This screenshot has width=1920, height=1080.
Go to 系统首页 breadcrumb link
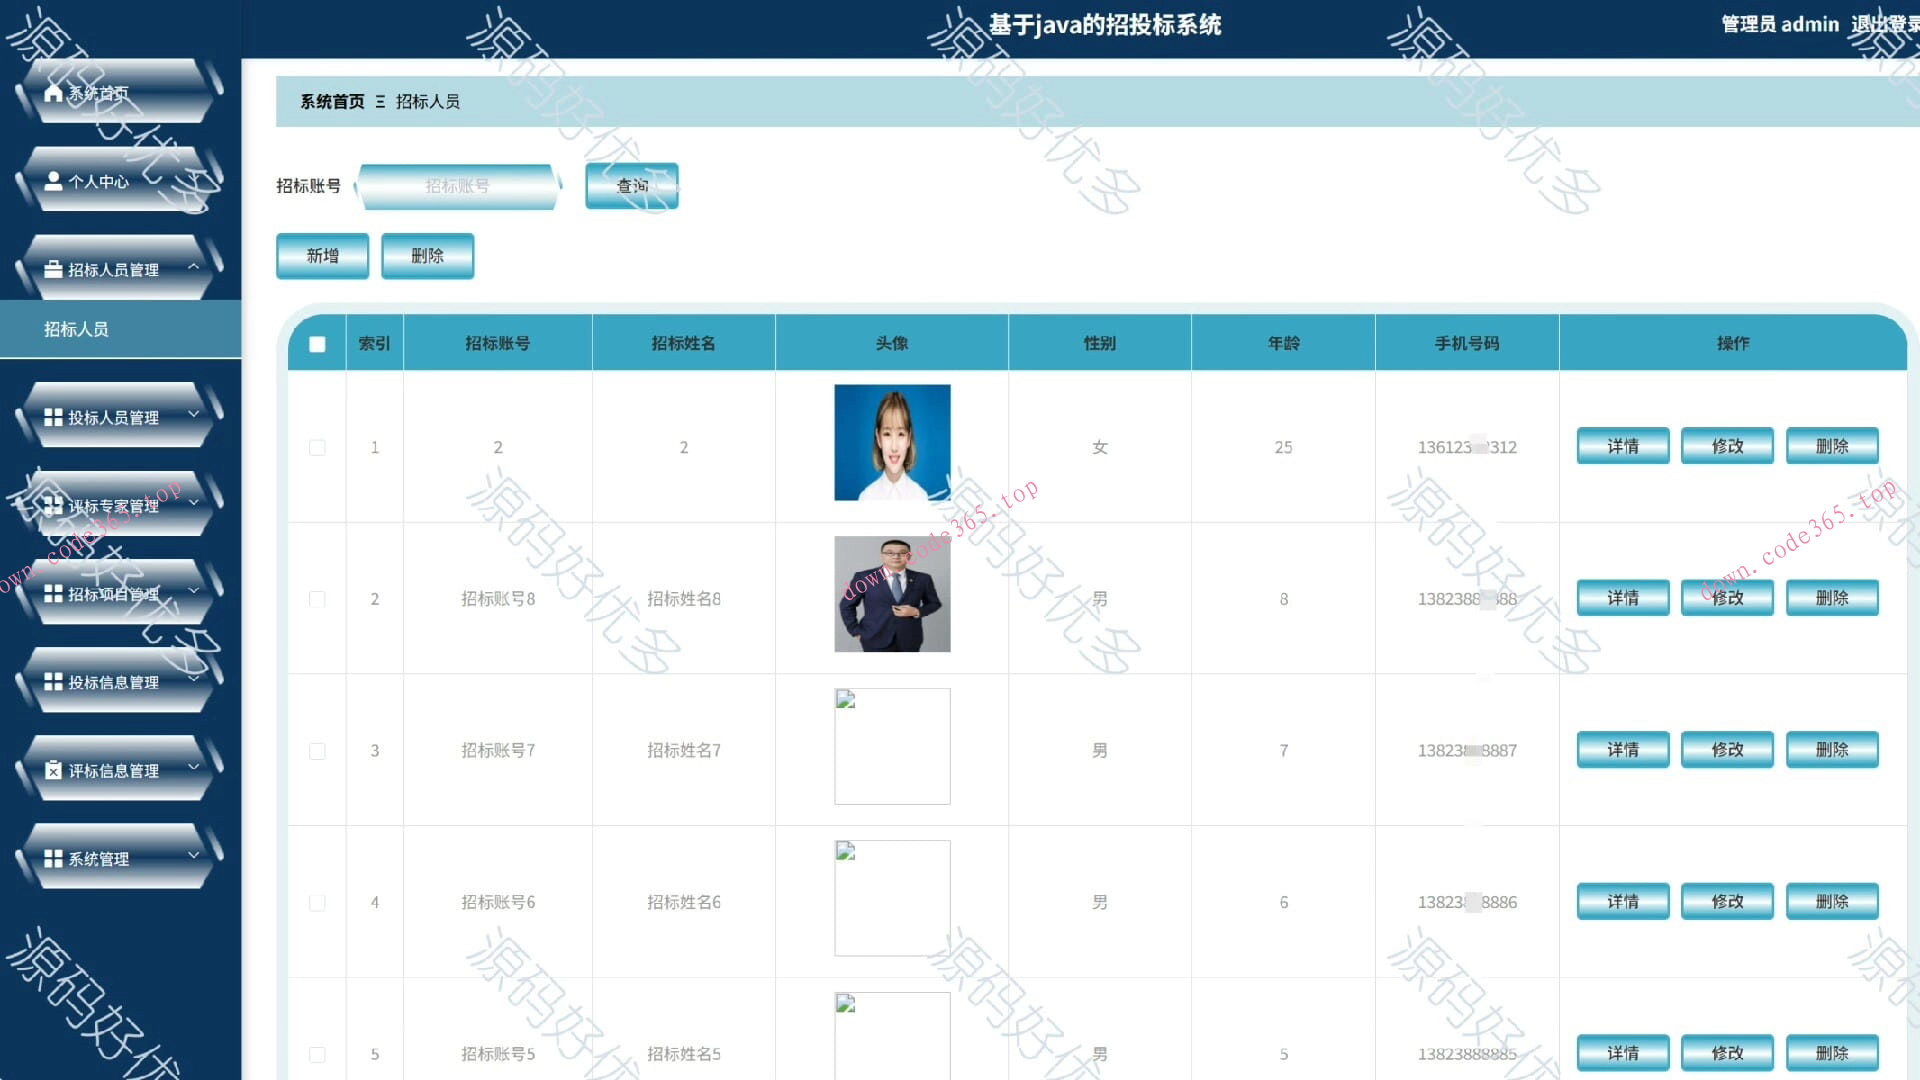(x=332, y=102)
